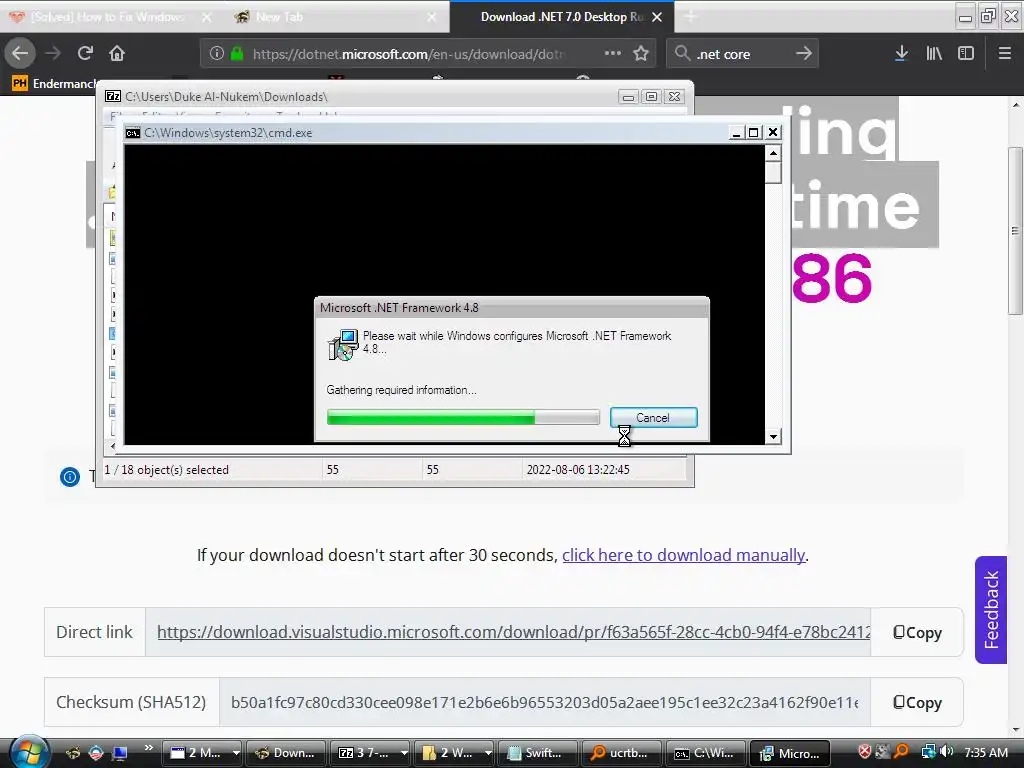
Task: Open the '2 M...' taskbar group
Action: pos(204,753)
